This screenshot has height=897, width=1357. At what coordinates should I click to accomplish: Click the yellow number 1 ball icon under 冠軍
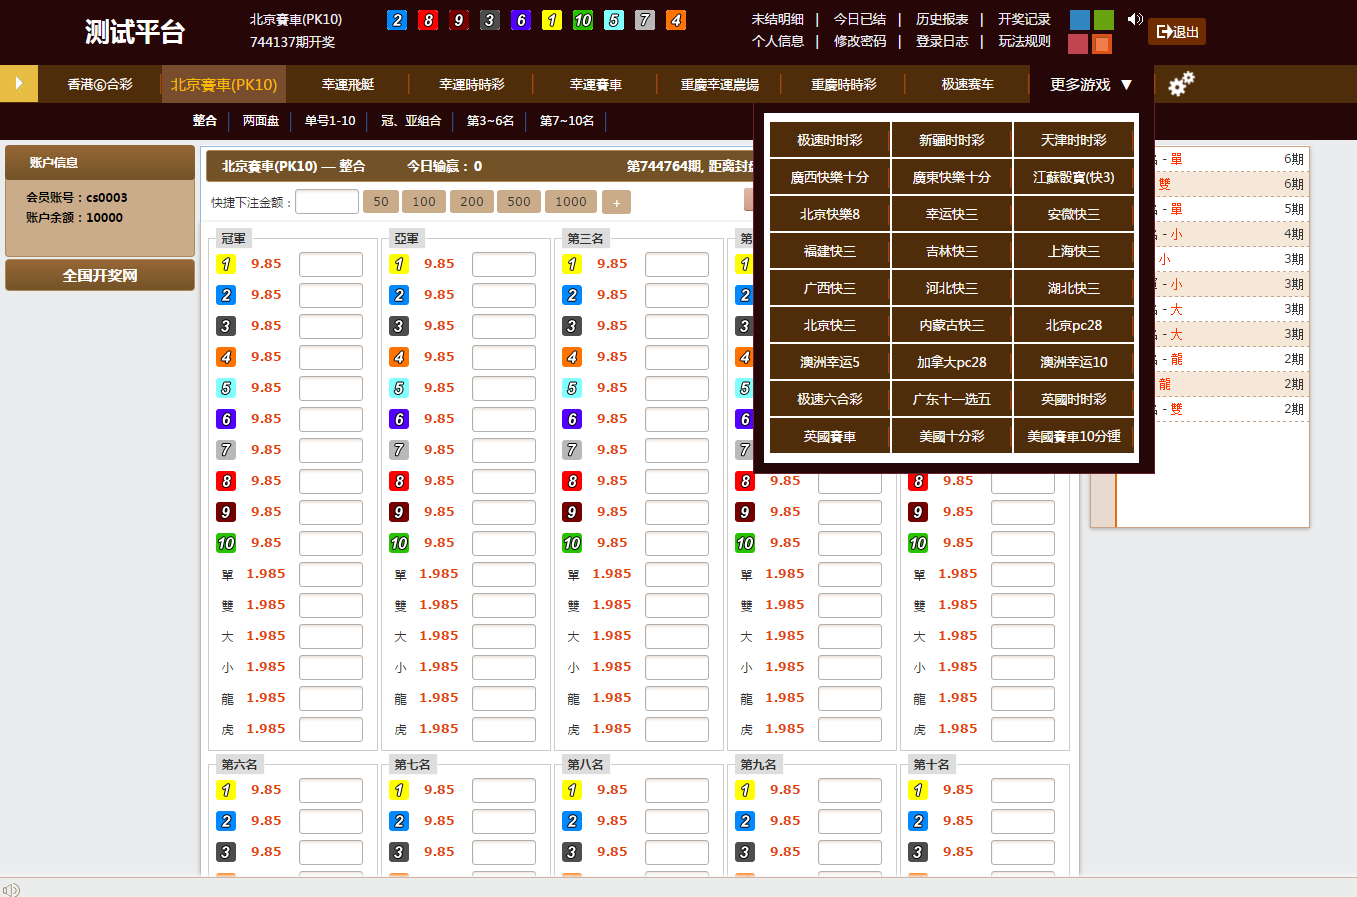(226, 264)
